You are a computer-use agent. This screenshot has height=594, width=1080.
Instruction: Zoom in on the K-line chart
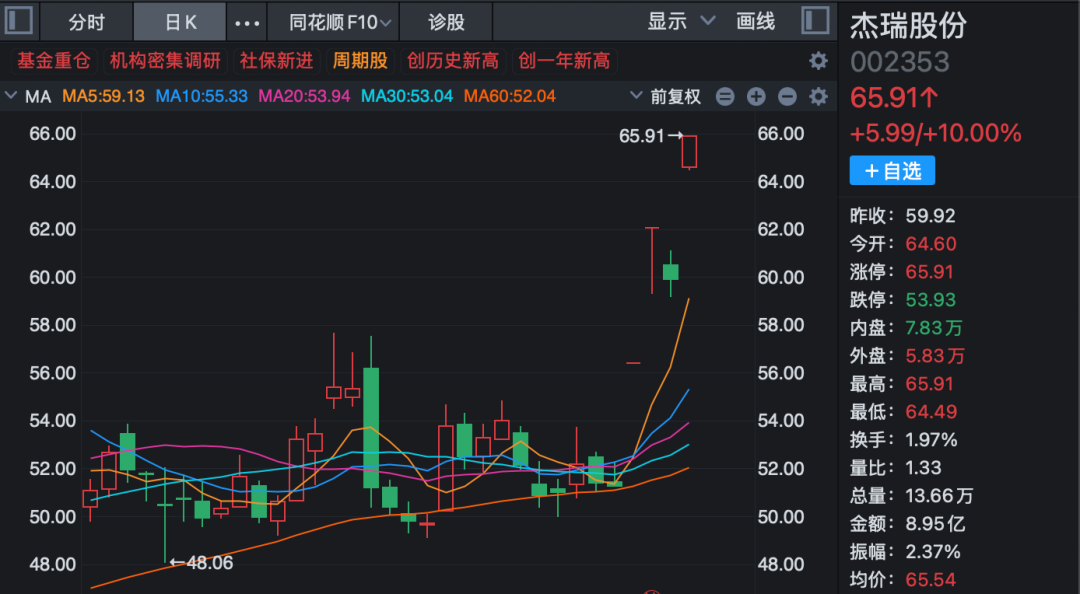pyautogui.click(x=756, y=96)
